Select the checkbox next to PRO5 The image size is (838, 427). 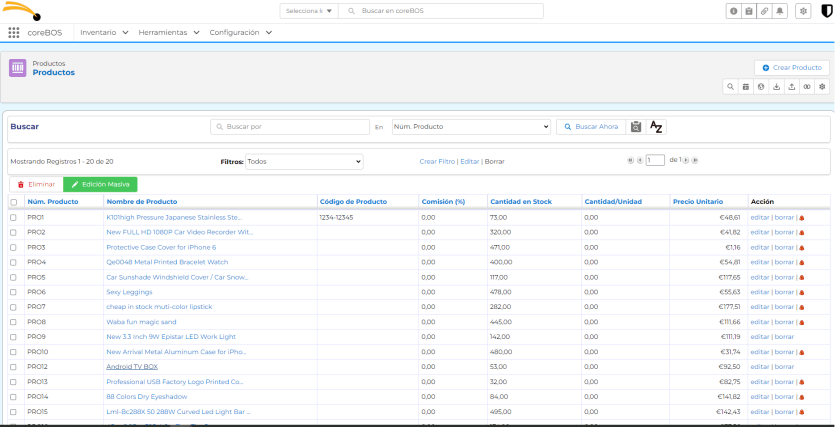pos(14,277)
